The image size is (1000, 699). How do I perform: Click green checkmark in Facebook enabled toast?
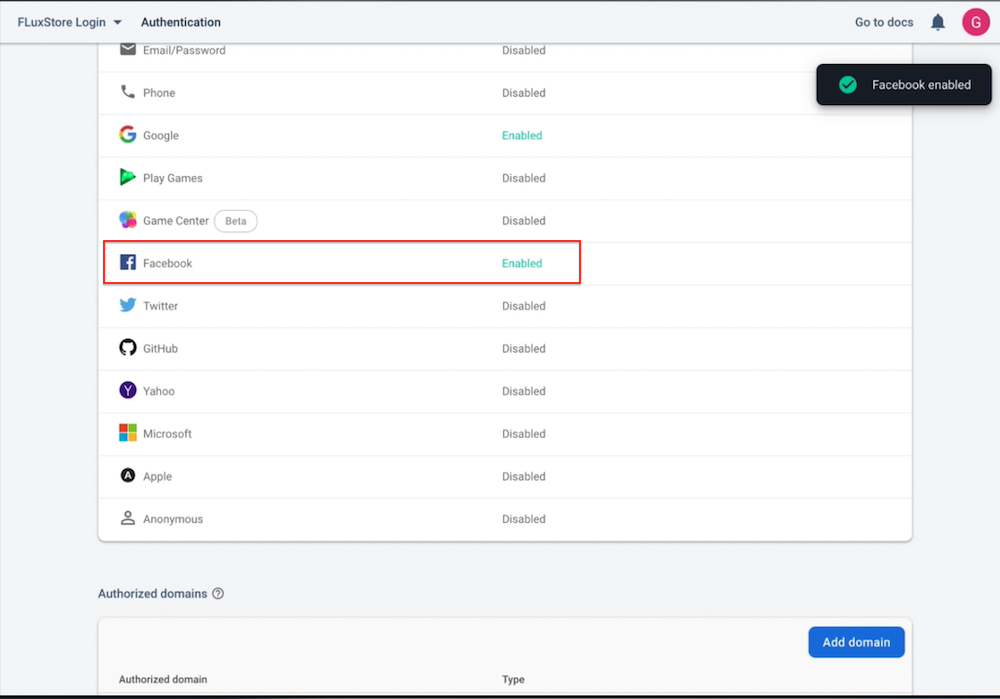click(x=848, y=84)
